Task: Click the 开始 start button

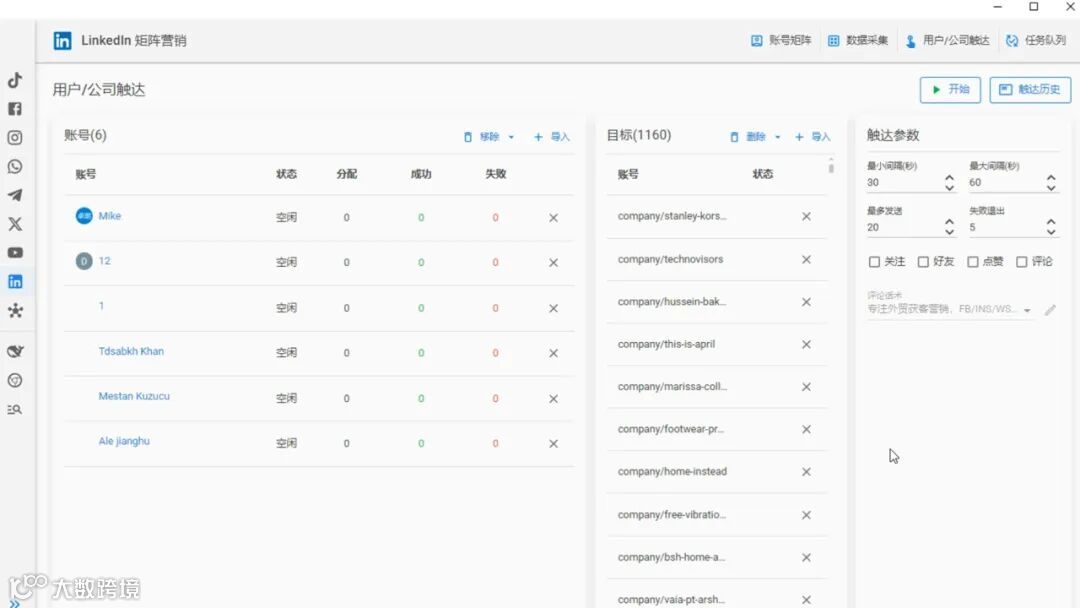Action: 950,90
